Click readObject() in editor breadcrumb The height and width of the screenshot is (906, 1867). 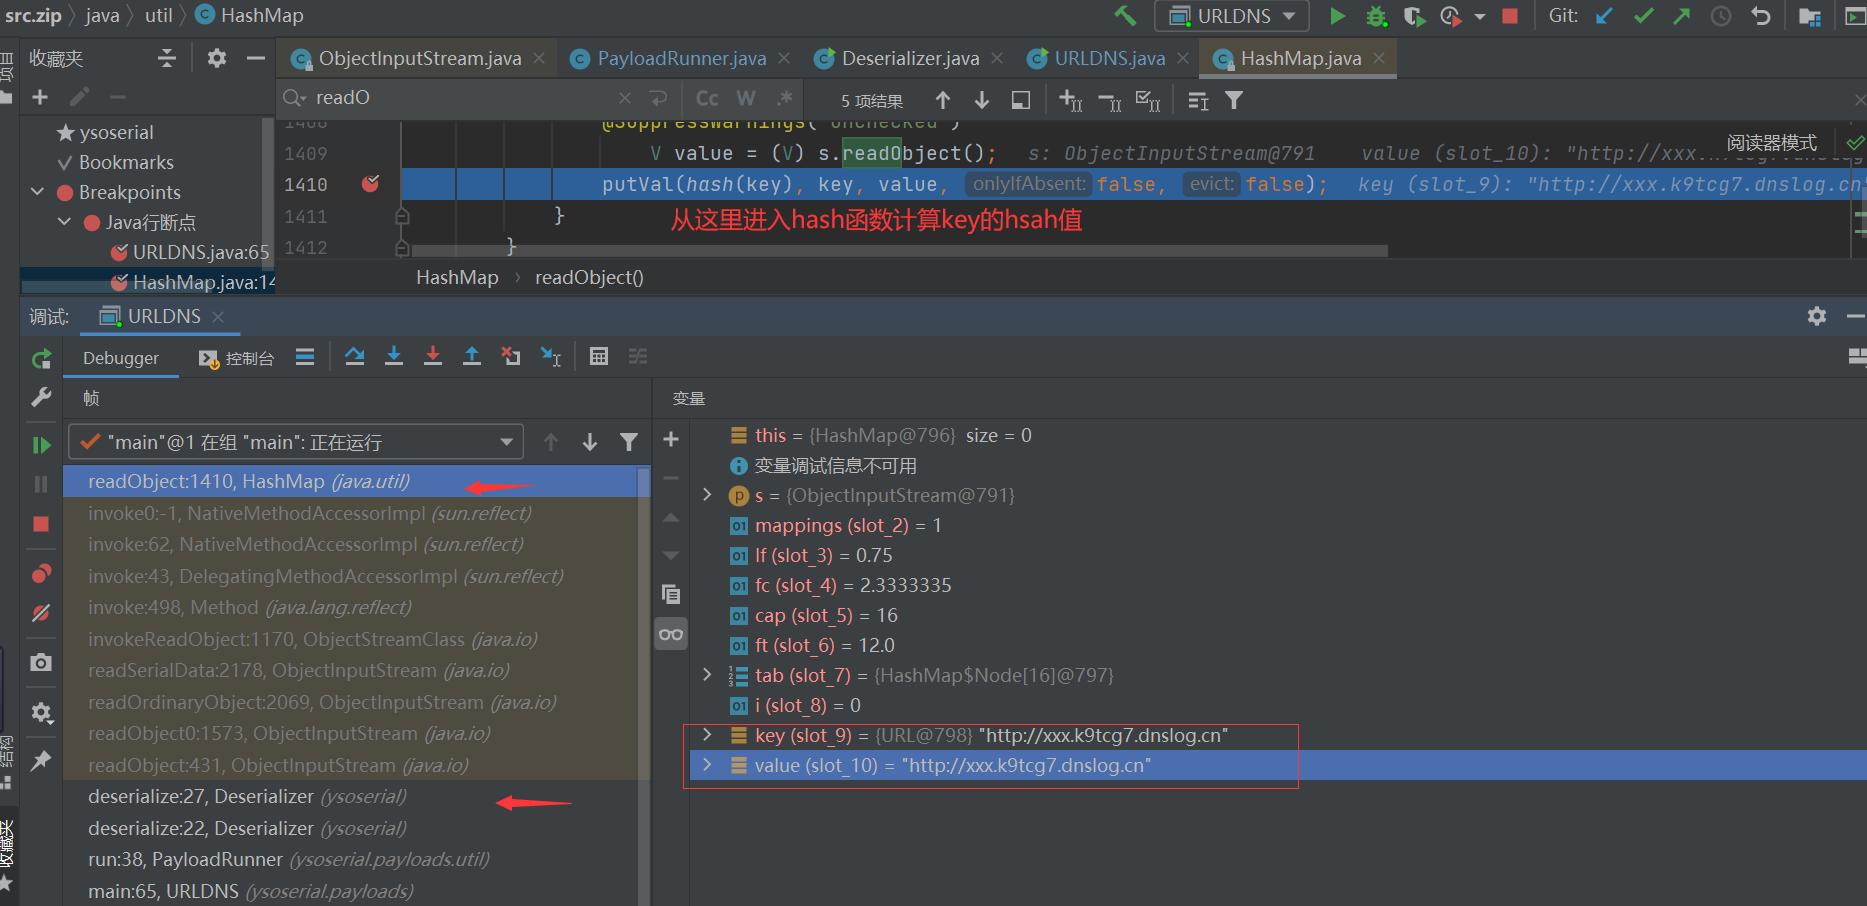pos(589,278)
